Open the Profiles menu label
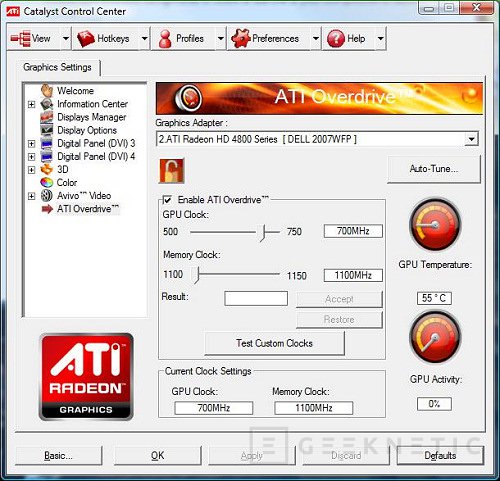Screen dimensions: 500x481 pyautogui.click(x=190, y=39)
